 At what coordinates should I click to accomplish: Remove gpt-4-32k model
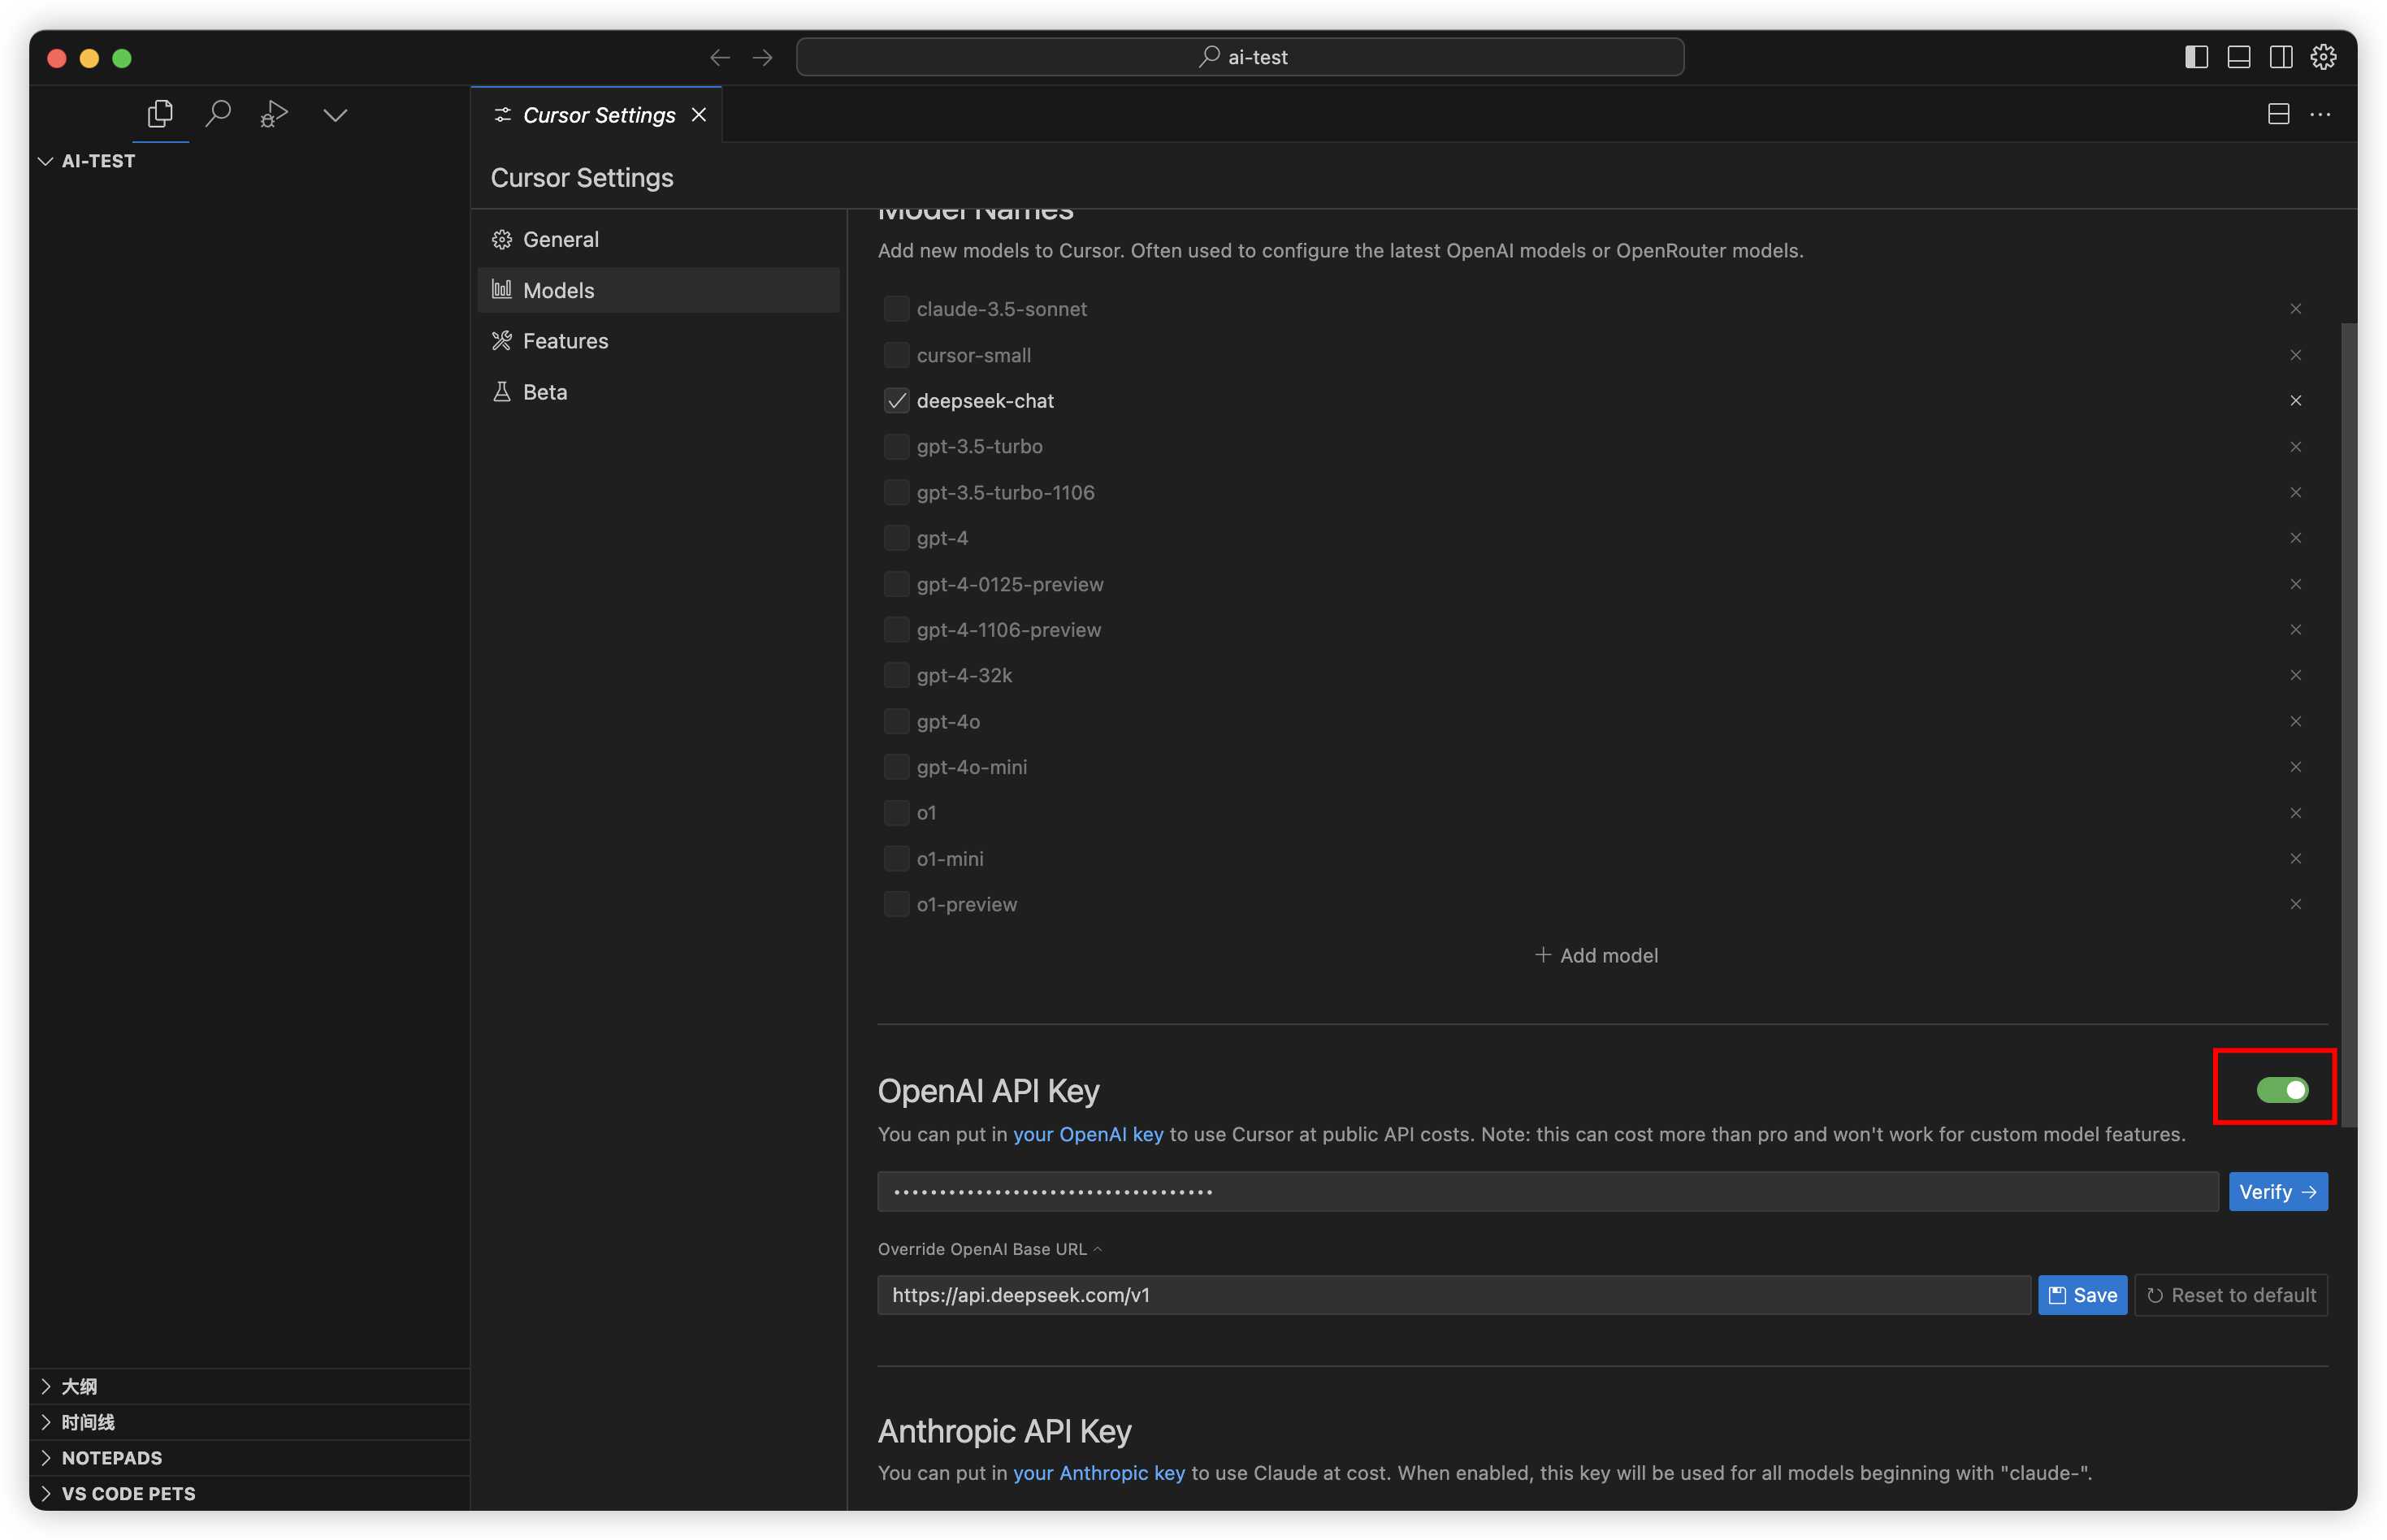[2295, 676]
